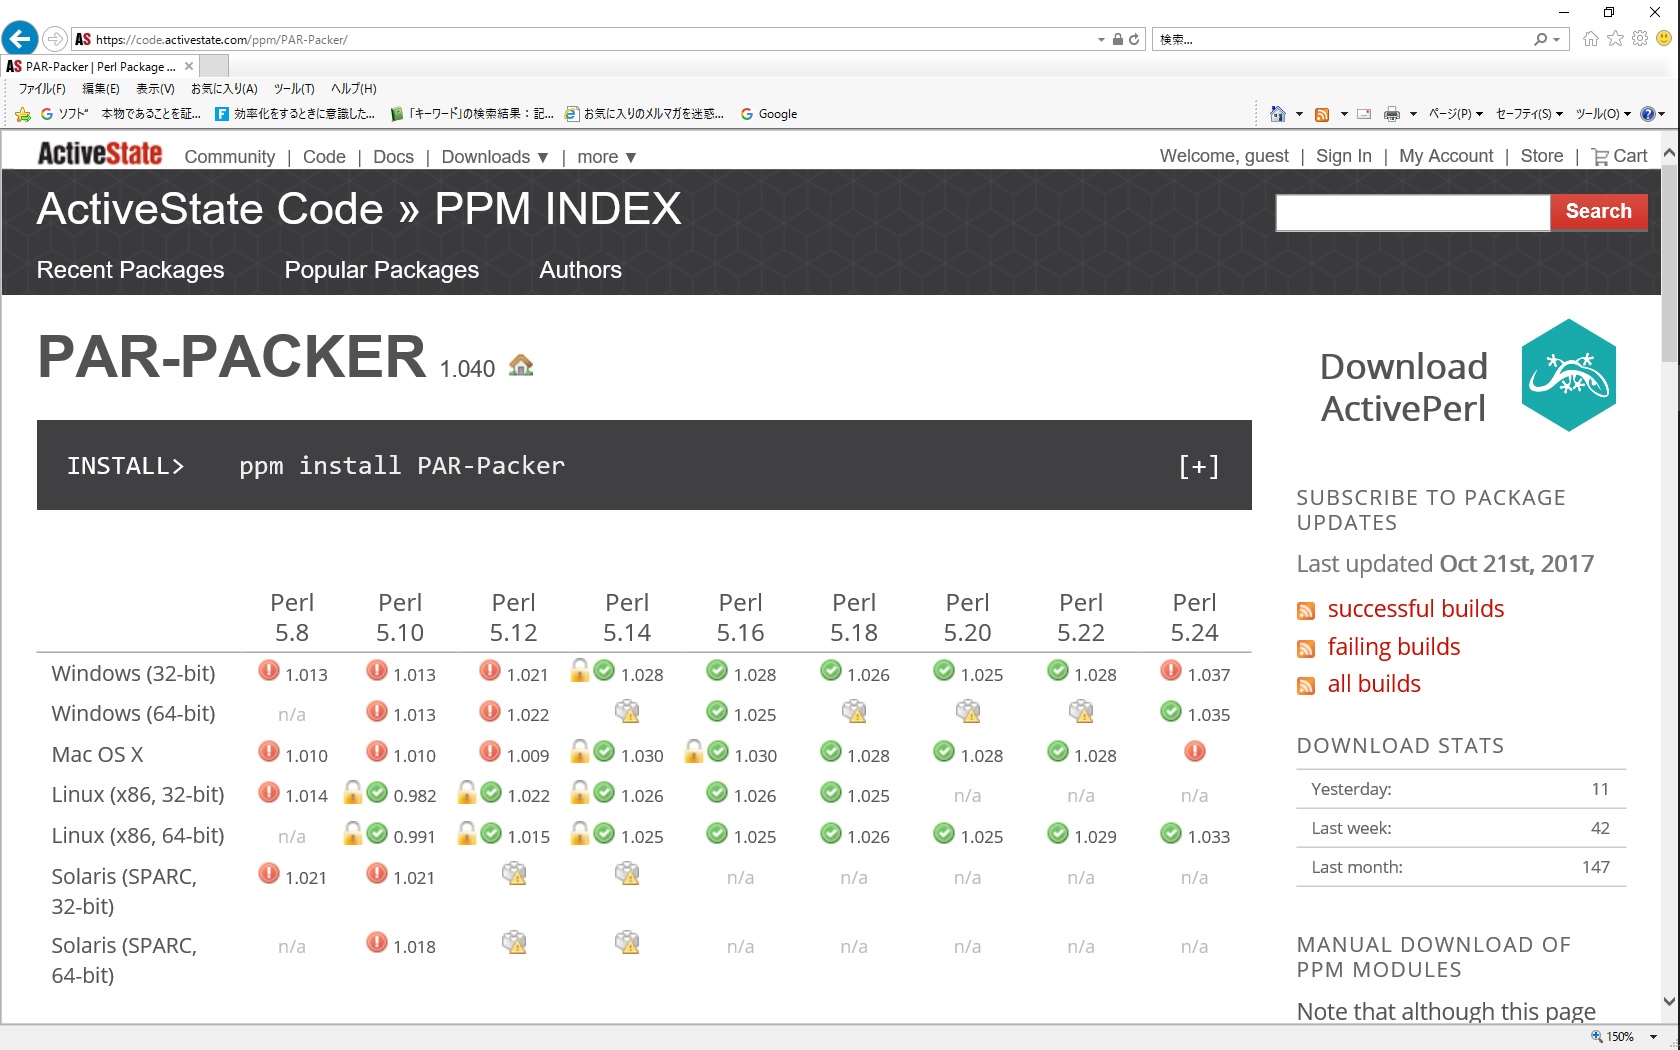Viewport: 1680px width, 1050px height.
Task: Open the Google favorites bar bookmark
Action: coord(768,114)
